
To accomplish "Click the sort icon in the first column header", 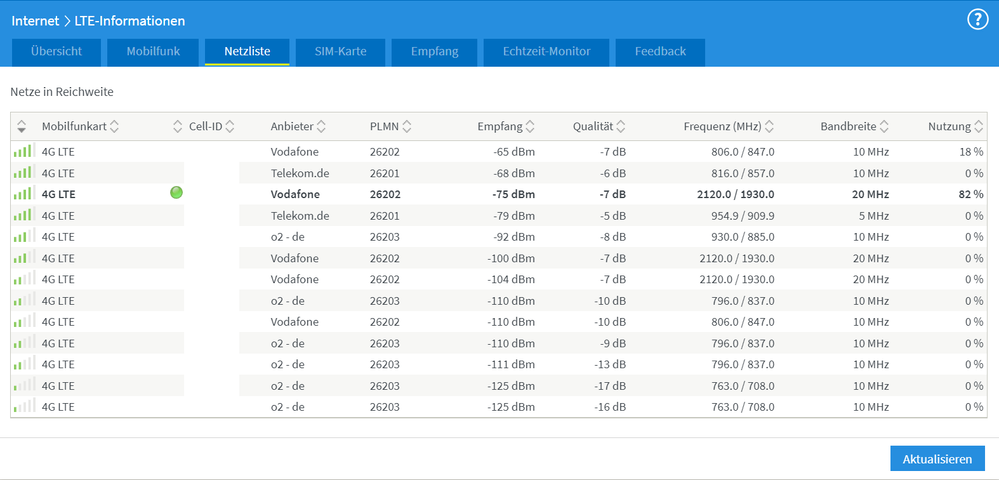I will pyautogui.click(x=22, y=127).
